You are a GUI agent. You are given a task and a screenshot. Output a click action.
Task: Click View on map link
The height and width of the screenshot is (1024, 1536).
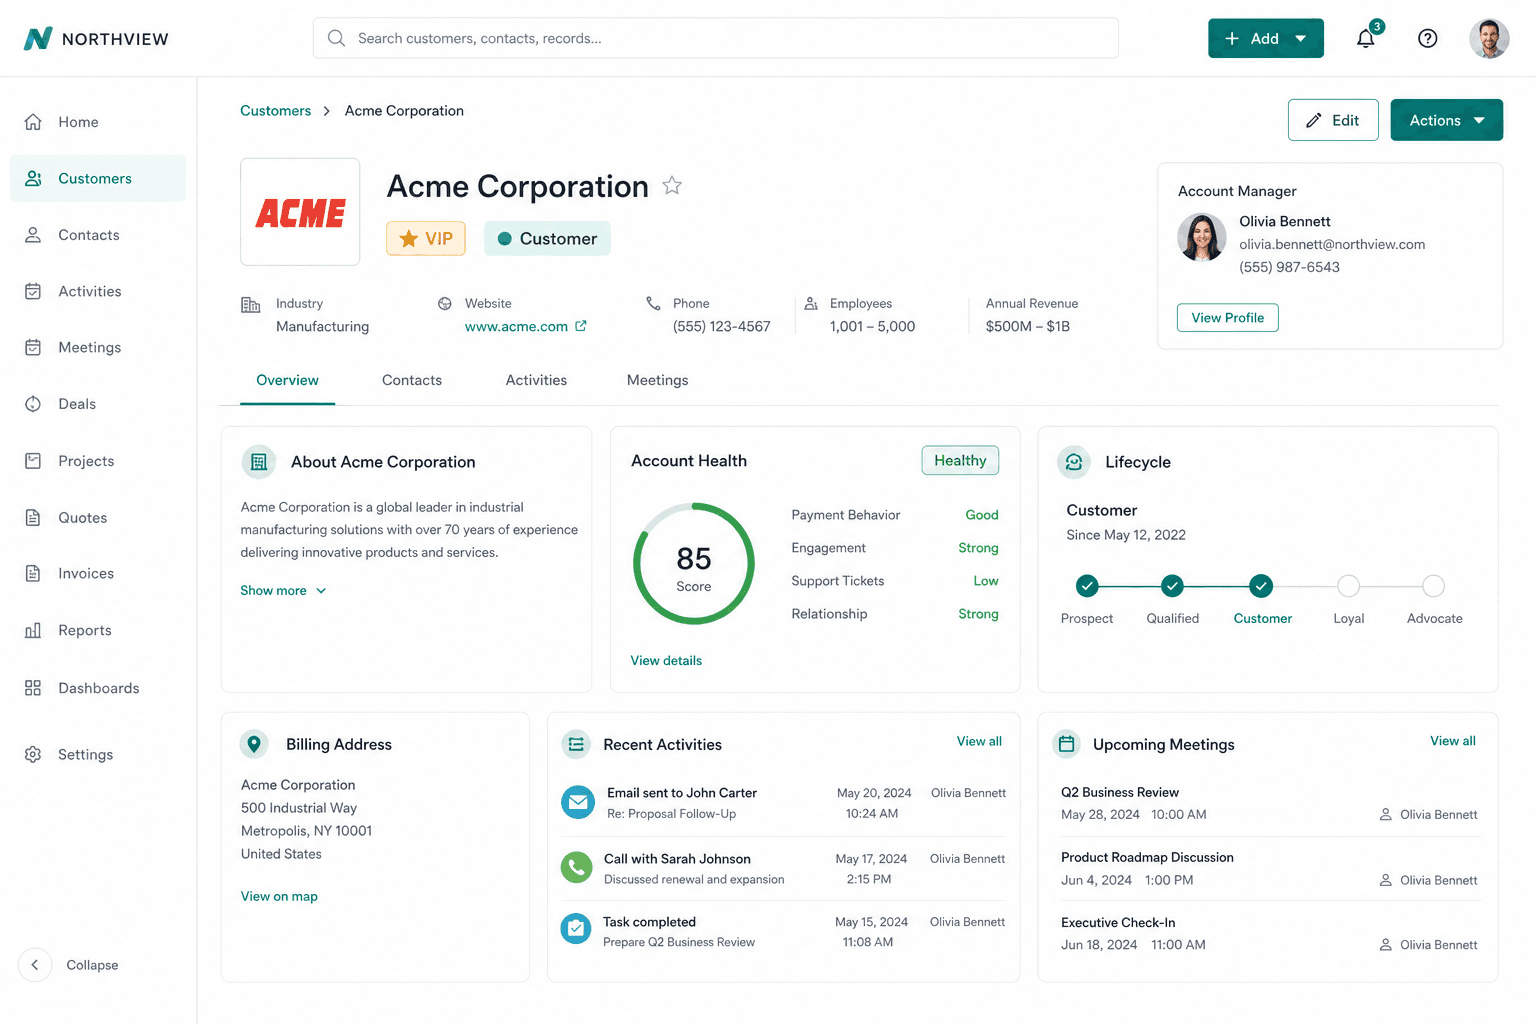click(279, 896)
